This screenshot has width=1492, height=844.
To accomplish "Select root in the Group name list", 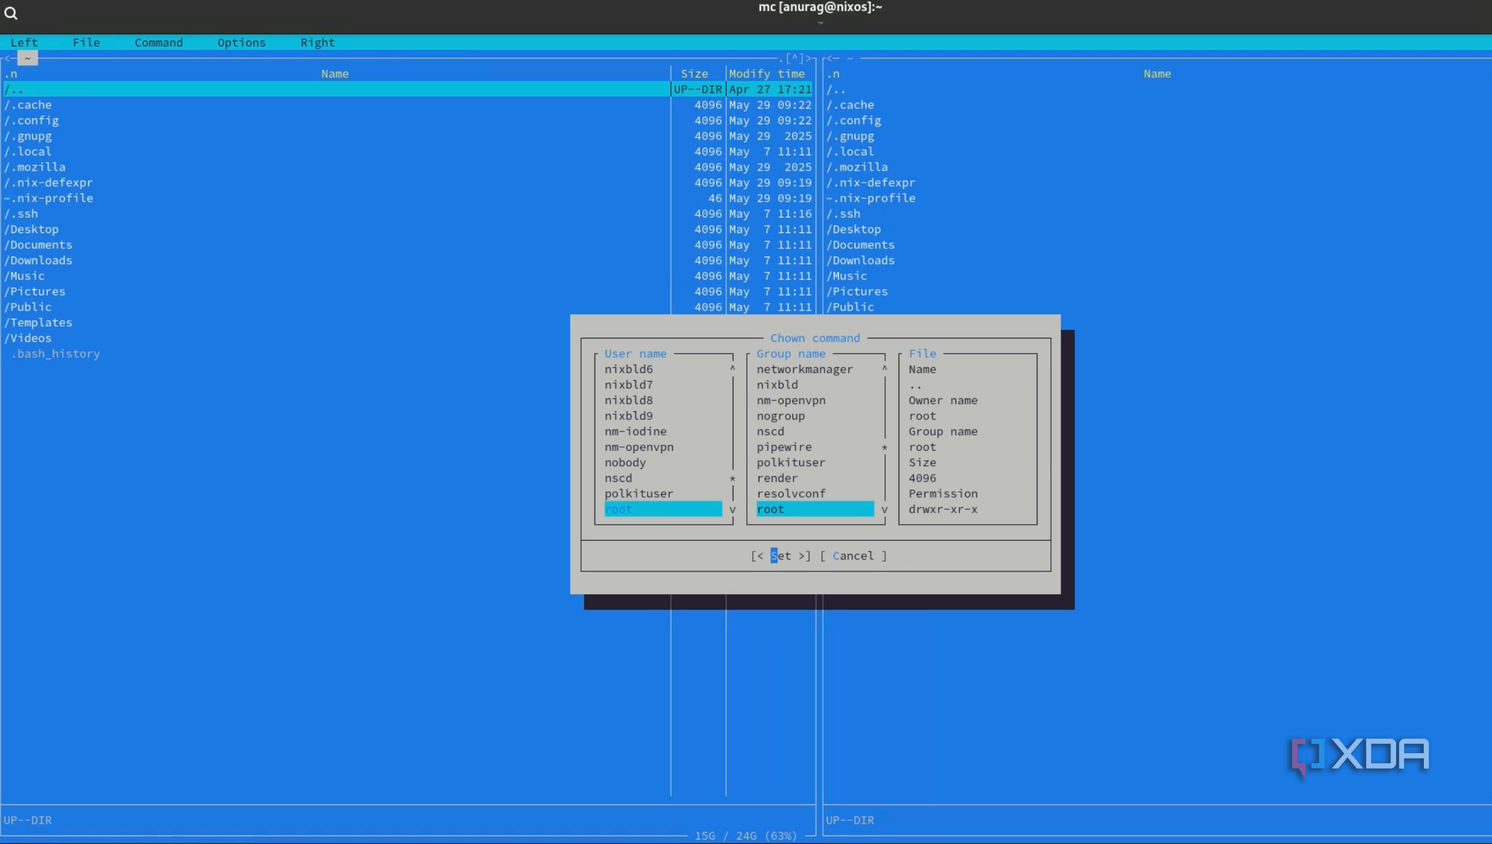I will [x=815, y=509].
